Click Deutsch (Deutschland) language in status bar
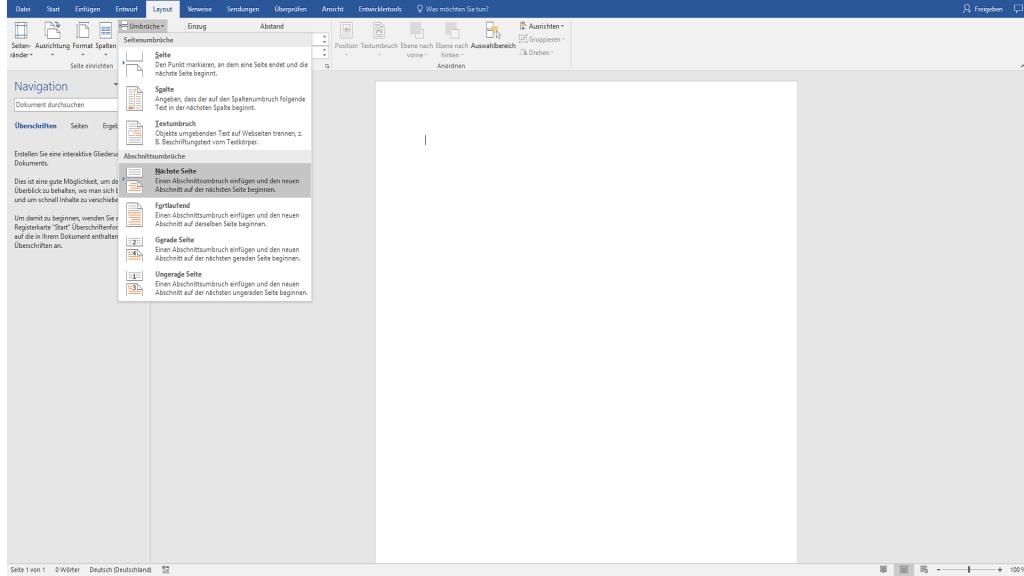 coord(123,570)
